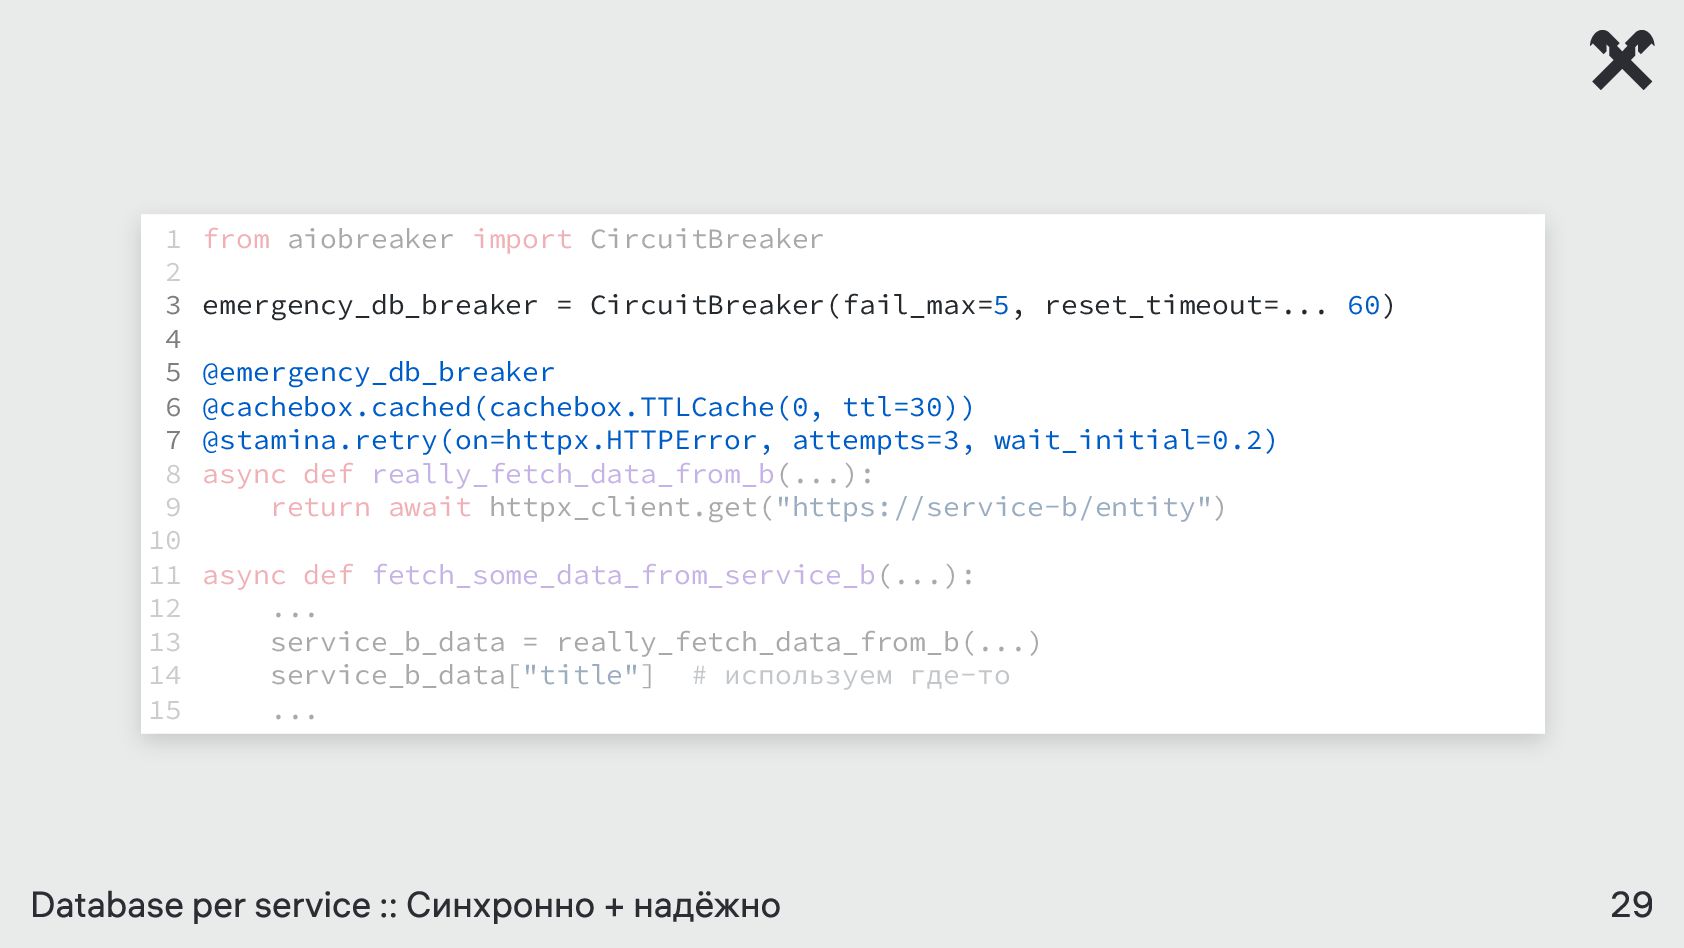Click the '@cachebox.cached' decorator line
The height and width of the screenshot is (948, 1684).
588,407
